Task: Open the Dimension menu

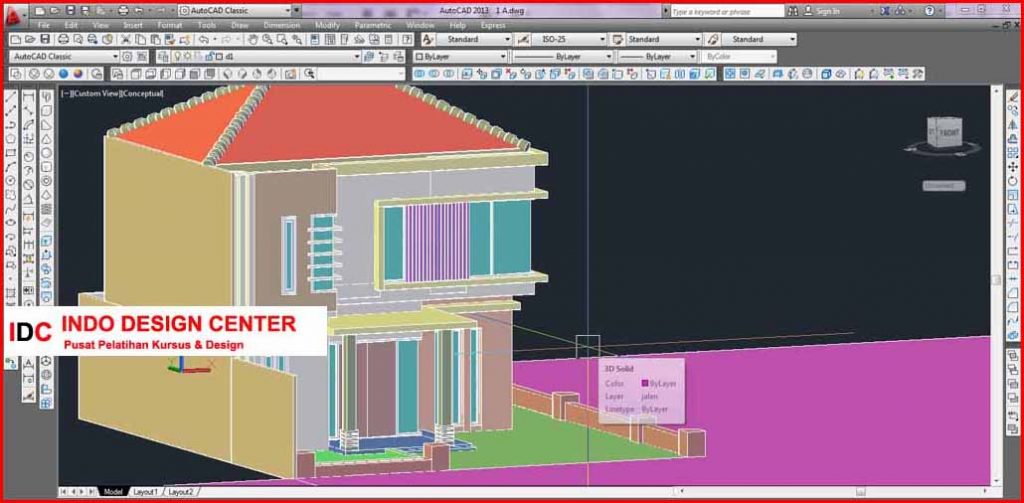Action: pos(281,25)
